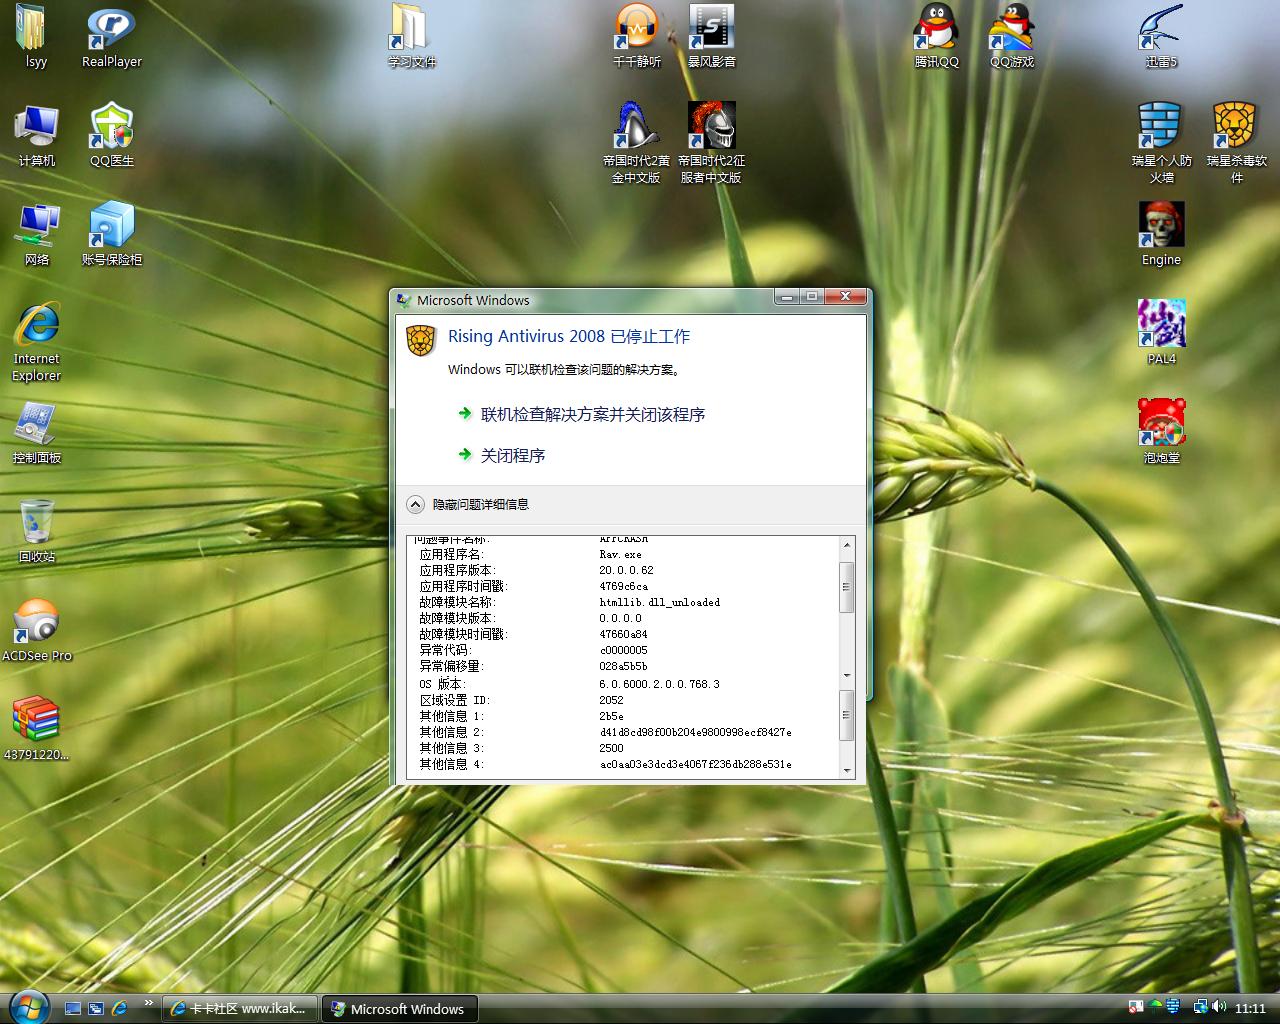Click the Rising lion shield icon in dialog
Screen dimensions: 1280x1024
click(x=421, y=340)
